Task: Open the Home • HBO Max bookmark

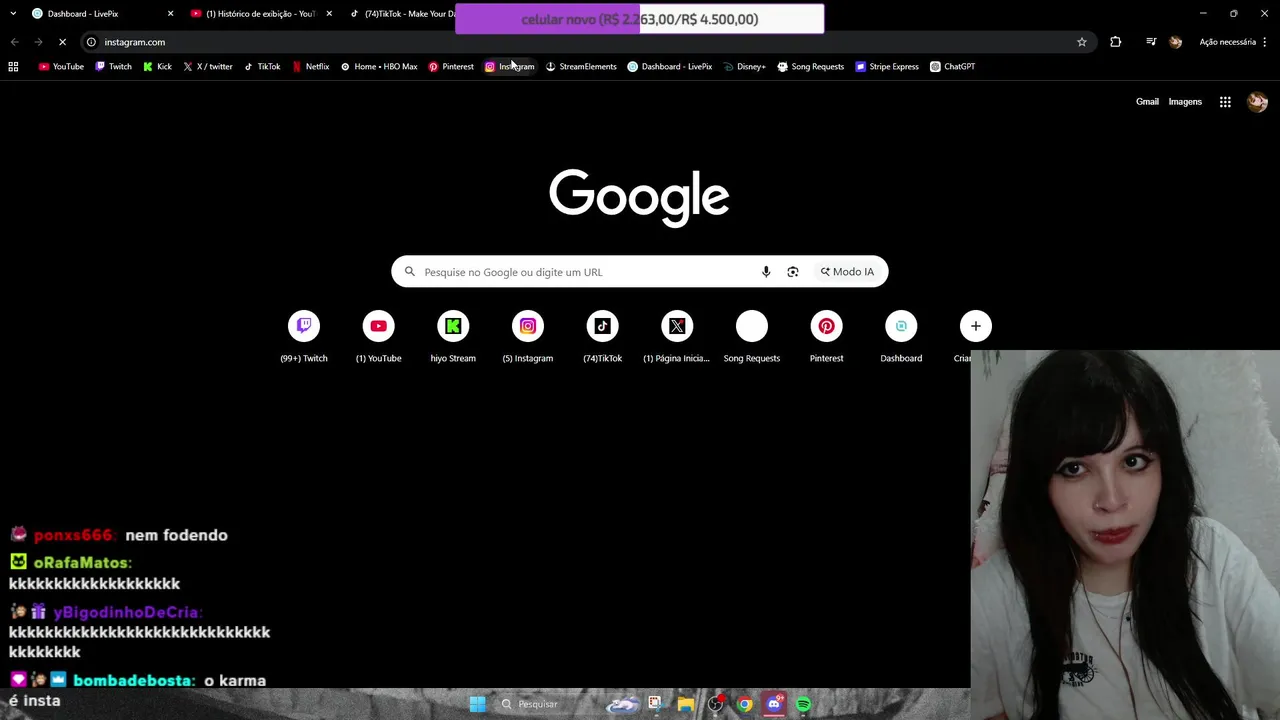Action: (x=378, y=67)
